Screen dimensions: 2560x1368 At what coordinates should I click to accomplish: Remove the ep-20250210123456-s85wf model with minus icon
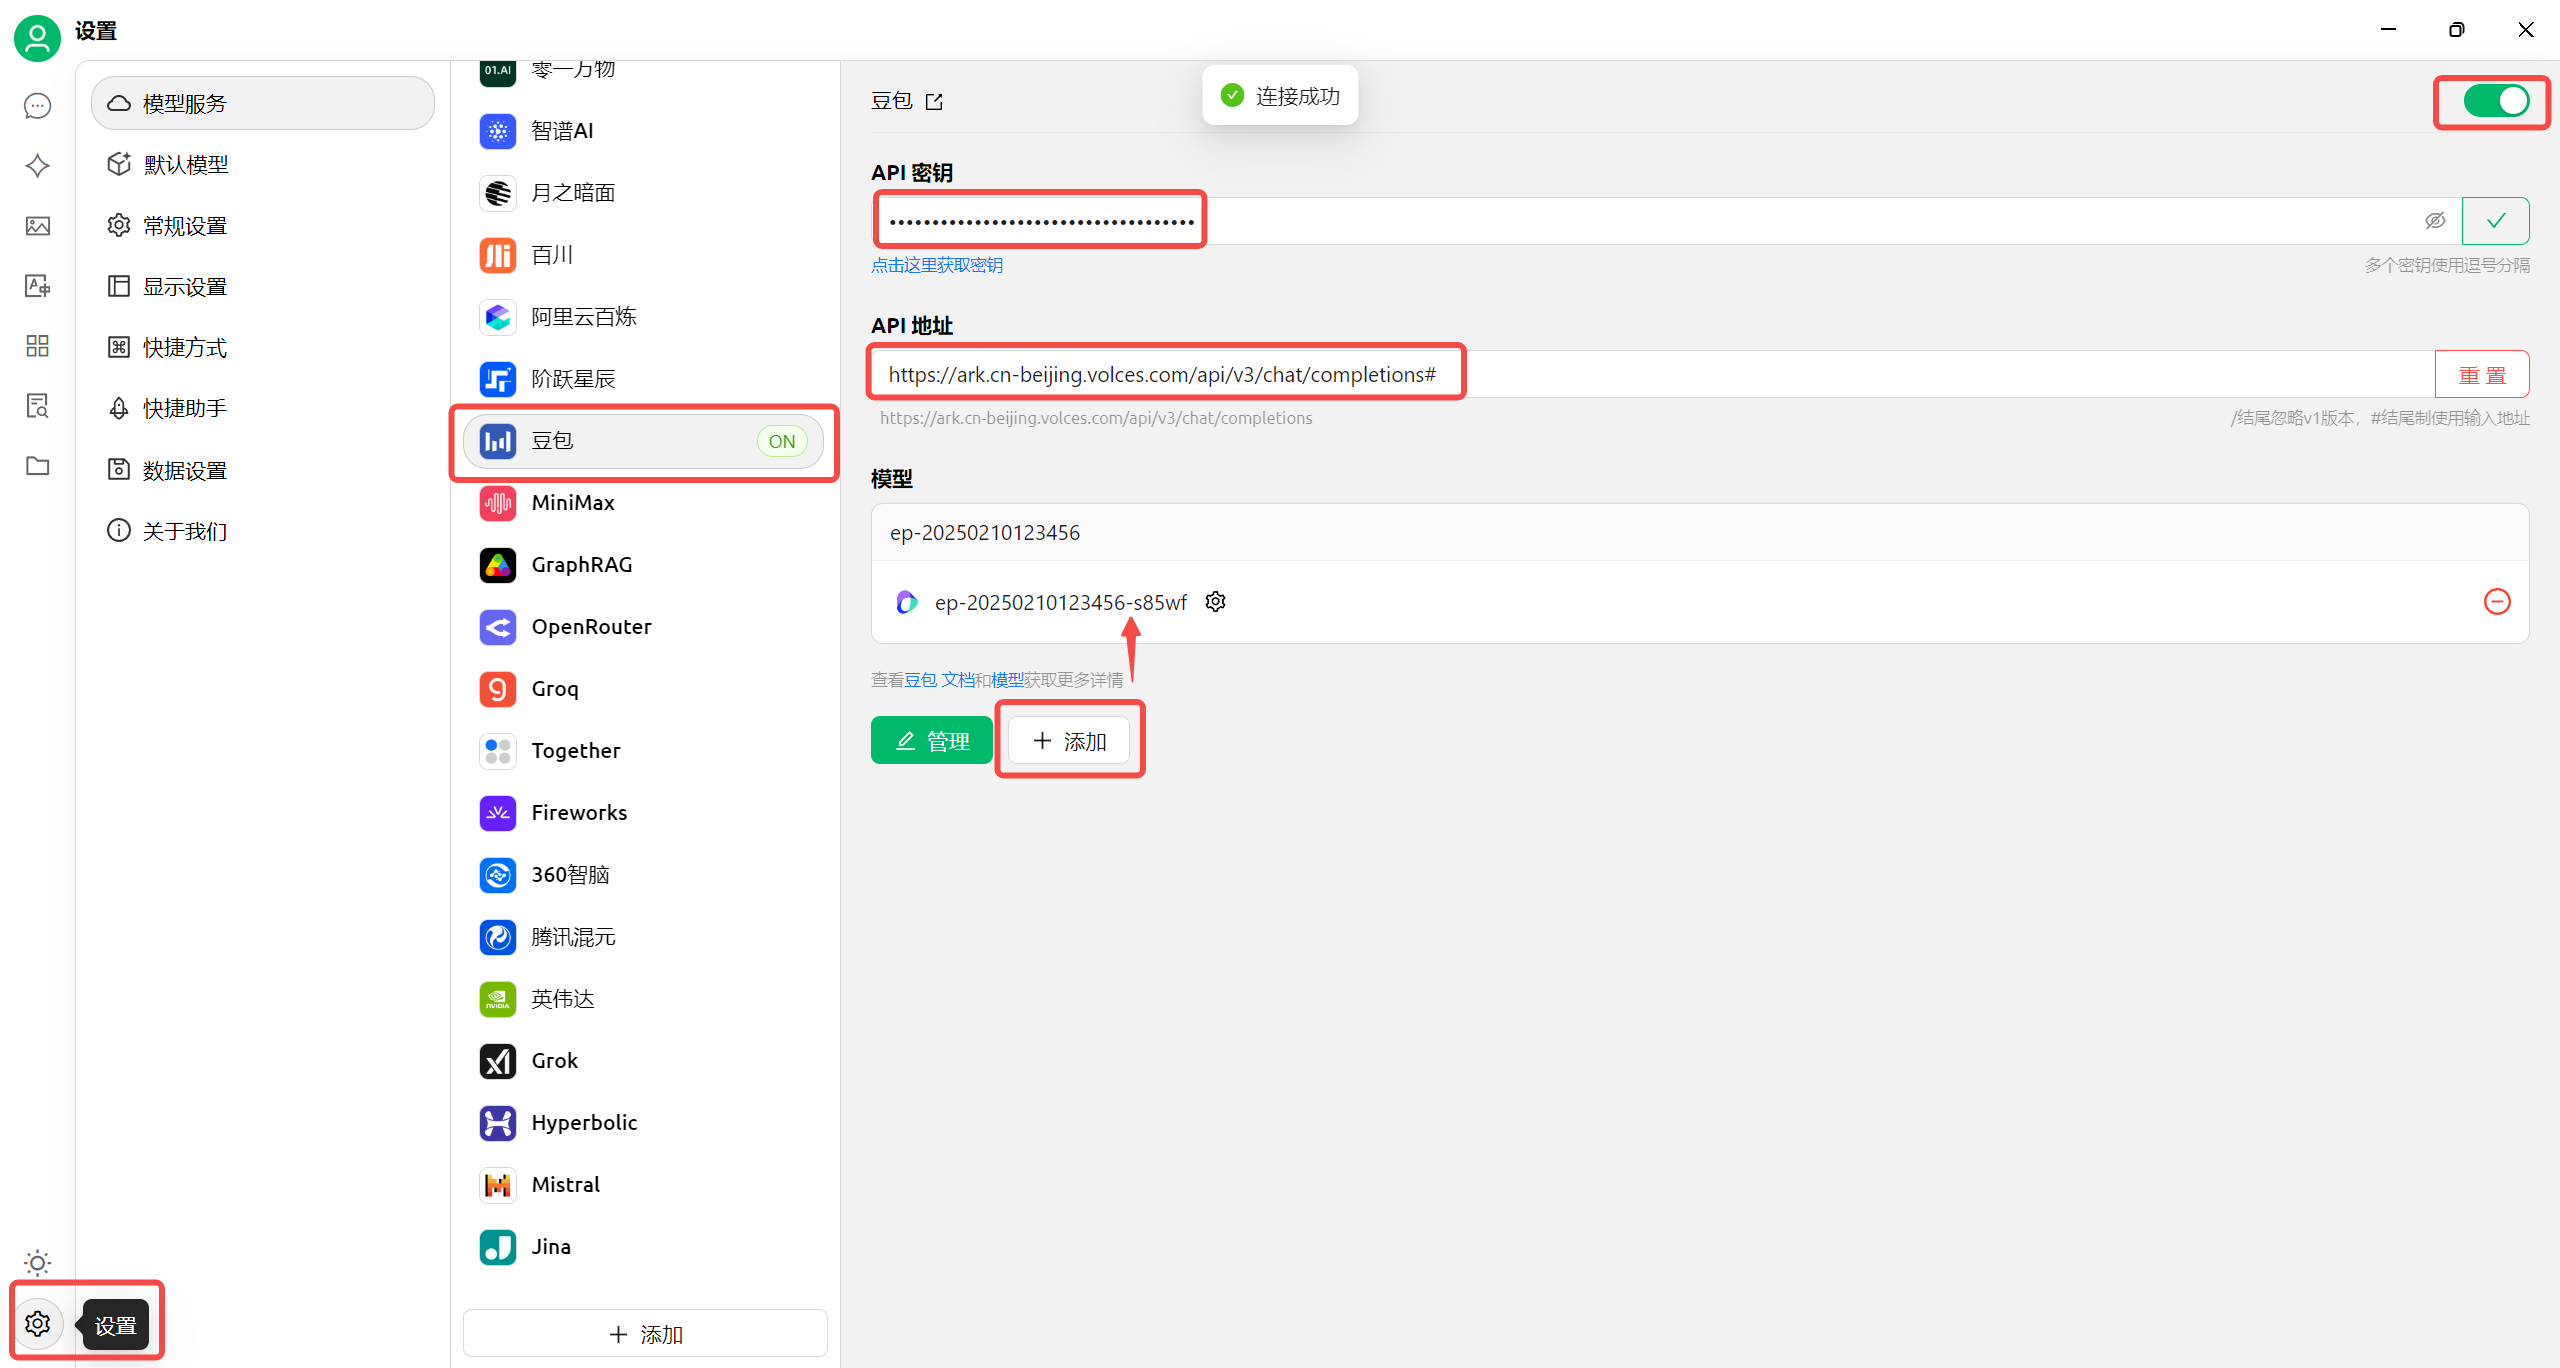(x=2496, y=602)
